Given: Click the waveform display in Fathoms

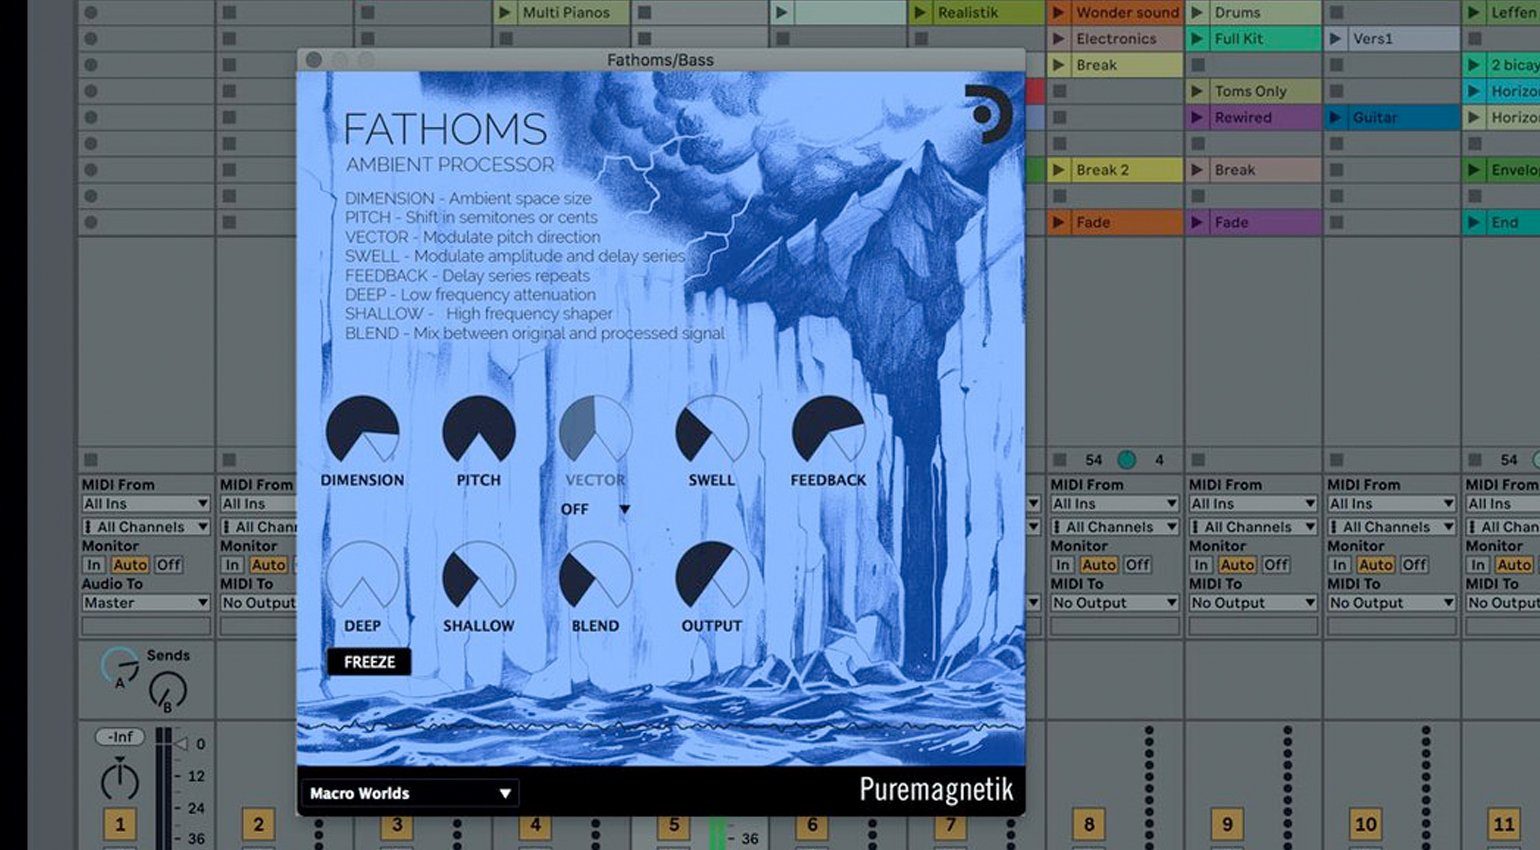Looking at the screenshot, I should (660, 726).
